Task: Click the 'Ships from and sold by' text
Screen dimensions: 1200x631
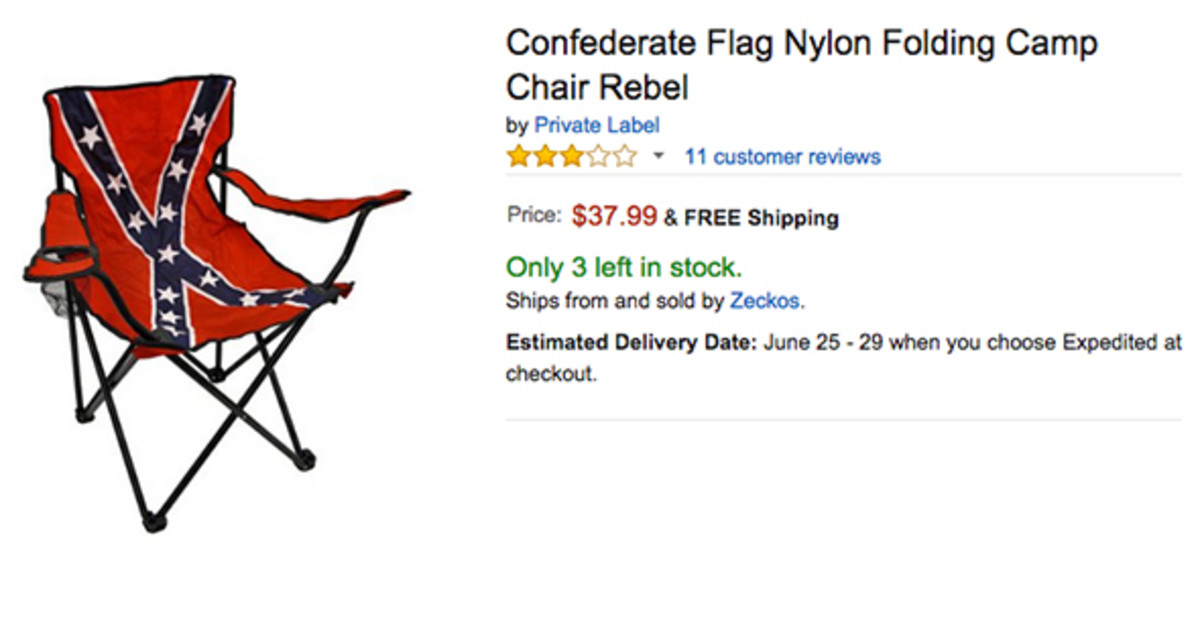Action: (x=615, y=300)
